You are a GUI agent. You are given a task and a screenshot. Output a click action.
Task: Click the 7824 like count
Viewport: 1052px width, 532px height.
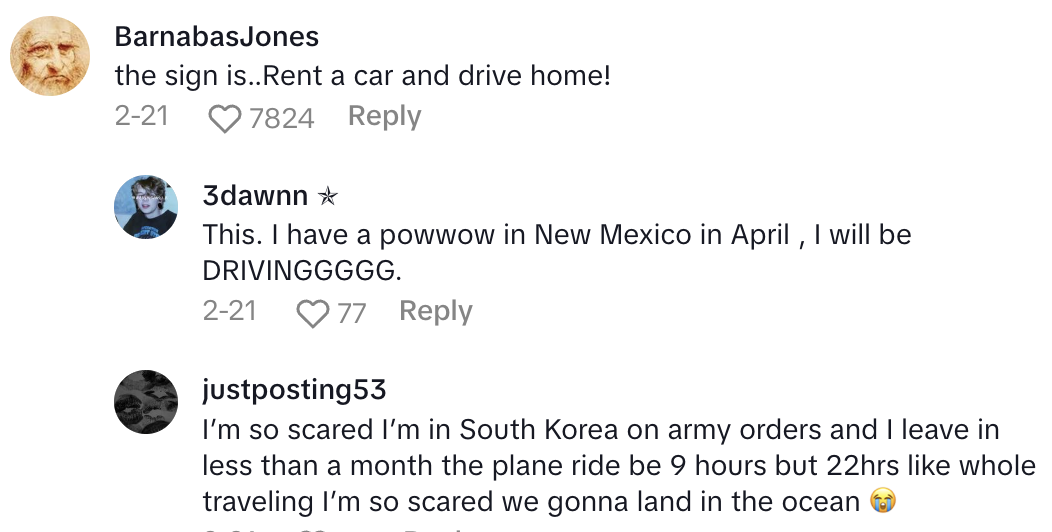pyautogui.click(x=281, y=119)
